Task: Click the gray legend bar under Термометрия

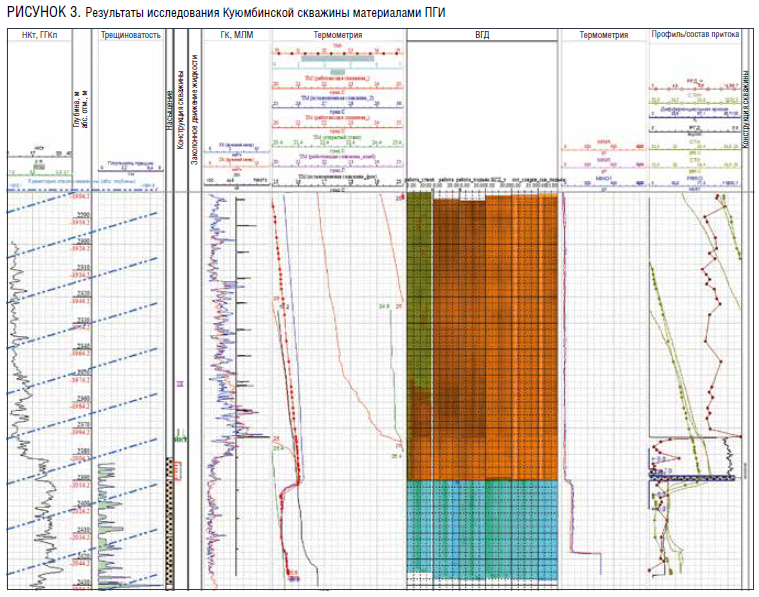Action: (x=338, y=58)
